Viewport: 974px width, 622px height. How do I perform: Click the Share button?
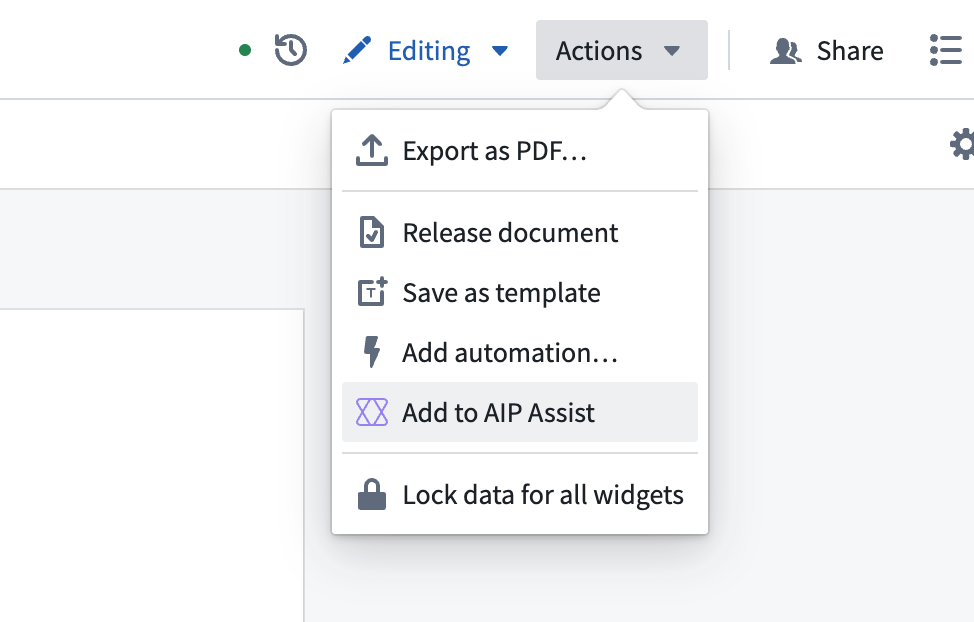point(826,50)
